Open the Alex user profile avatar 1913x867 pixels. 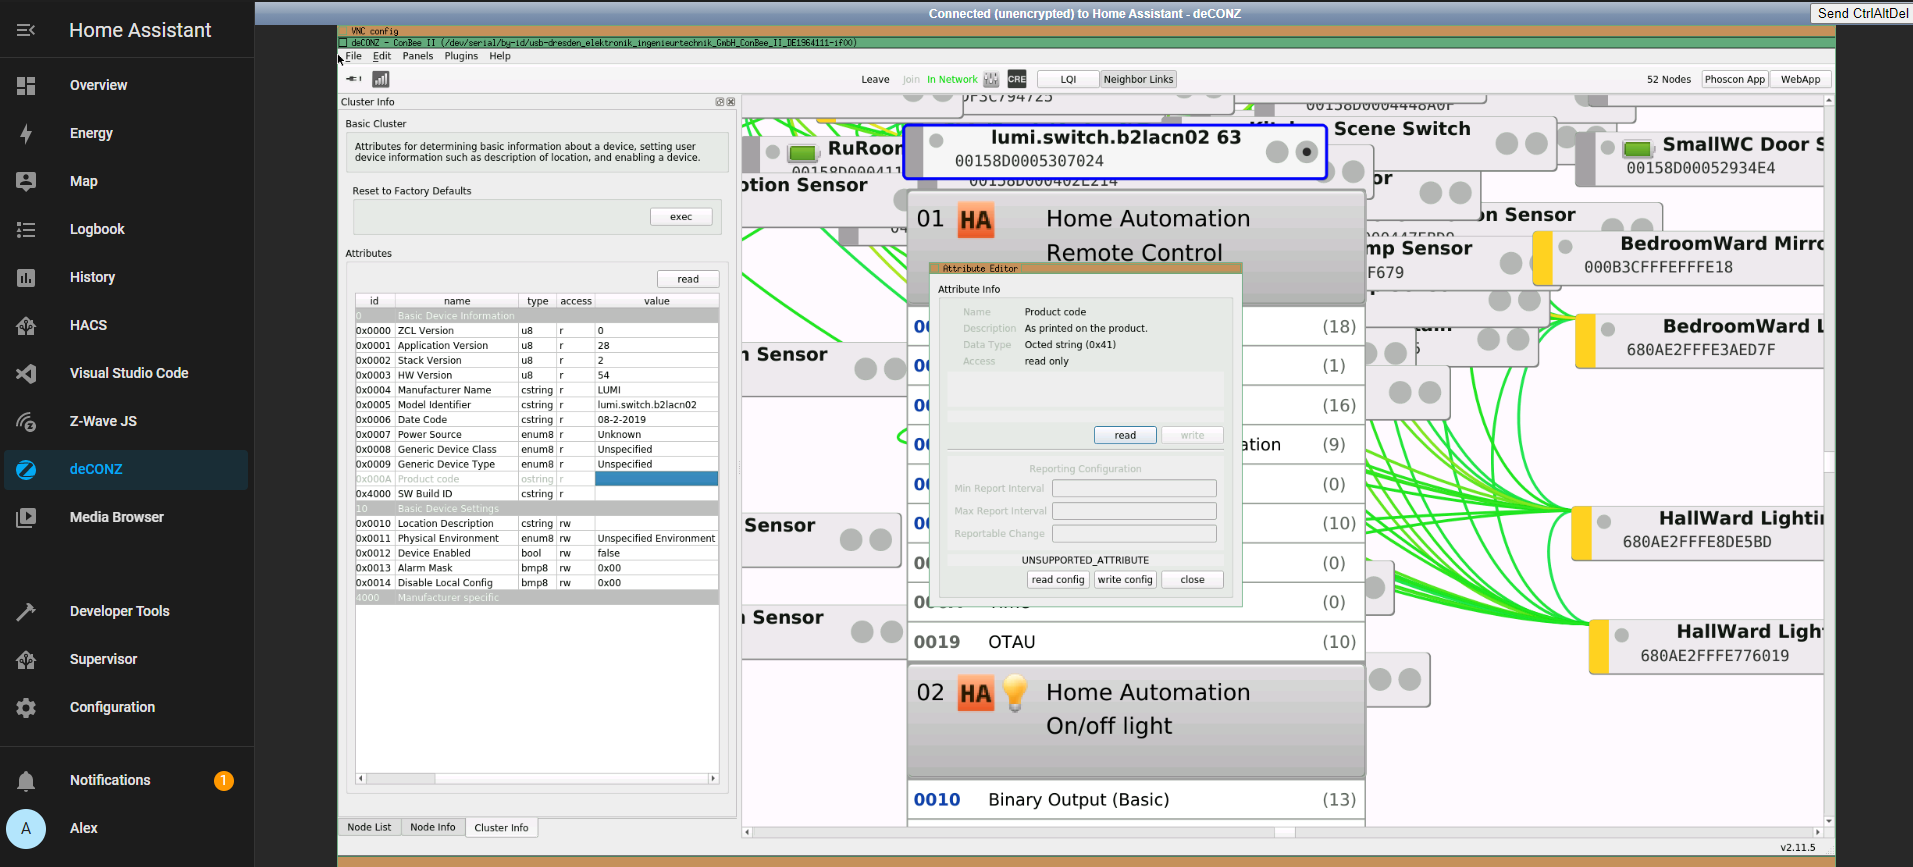(x=26, y=829)
